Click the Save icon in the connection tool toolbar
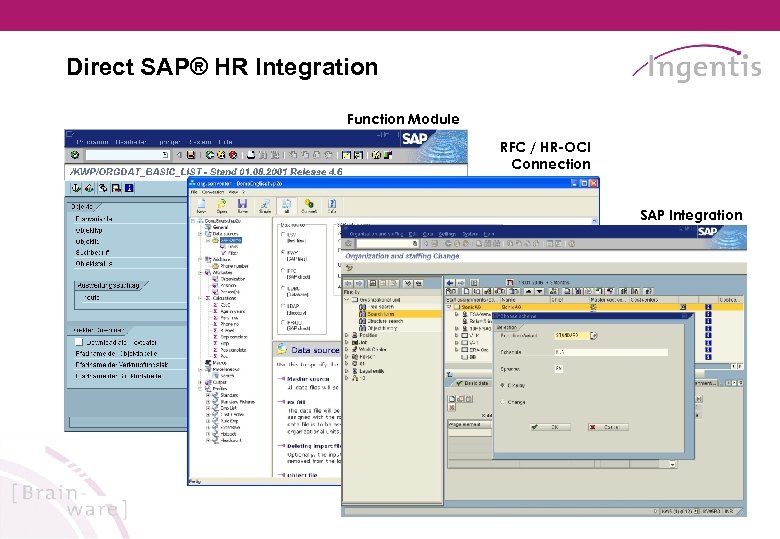 click(242, 205)
